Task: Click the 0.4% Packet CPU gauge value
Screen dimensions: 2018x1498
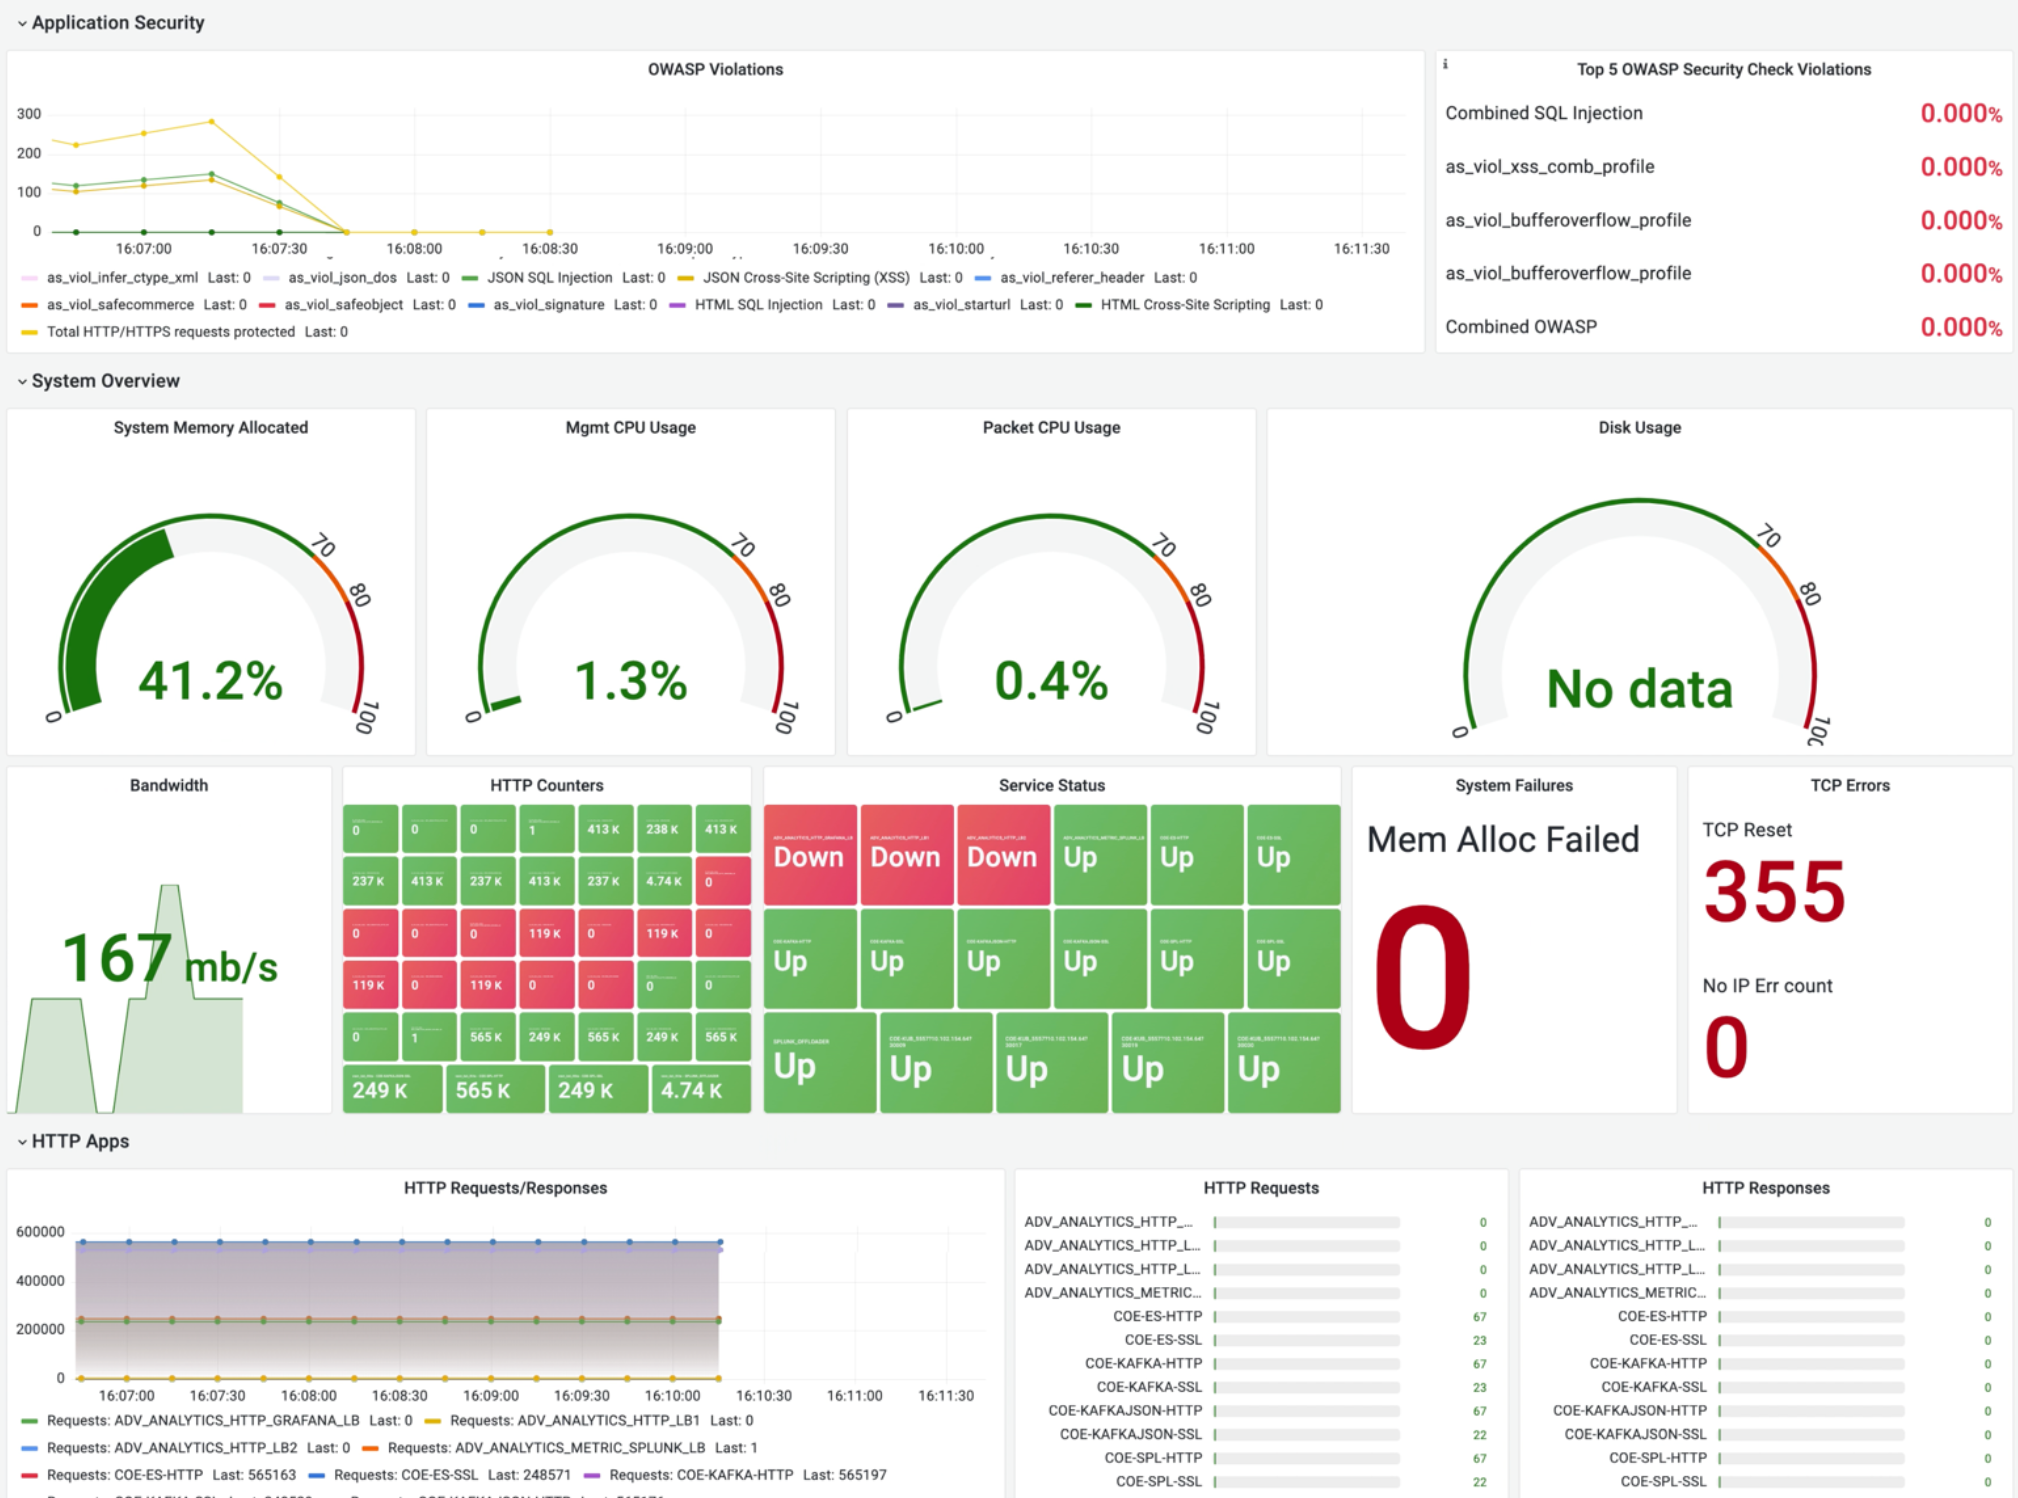Action: point(1051,680)
